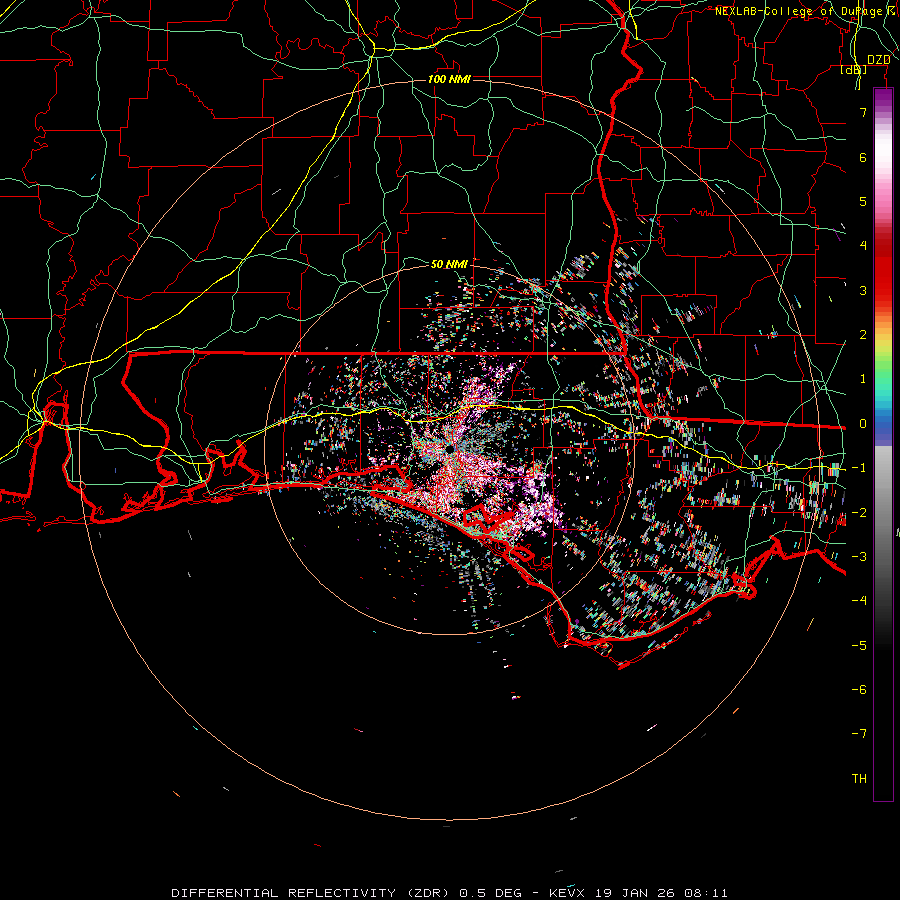The image size is (900, 900).
Task: Click the TH threshold label on scale
Action: tap(859, 779)
